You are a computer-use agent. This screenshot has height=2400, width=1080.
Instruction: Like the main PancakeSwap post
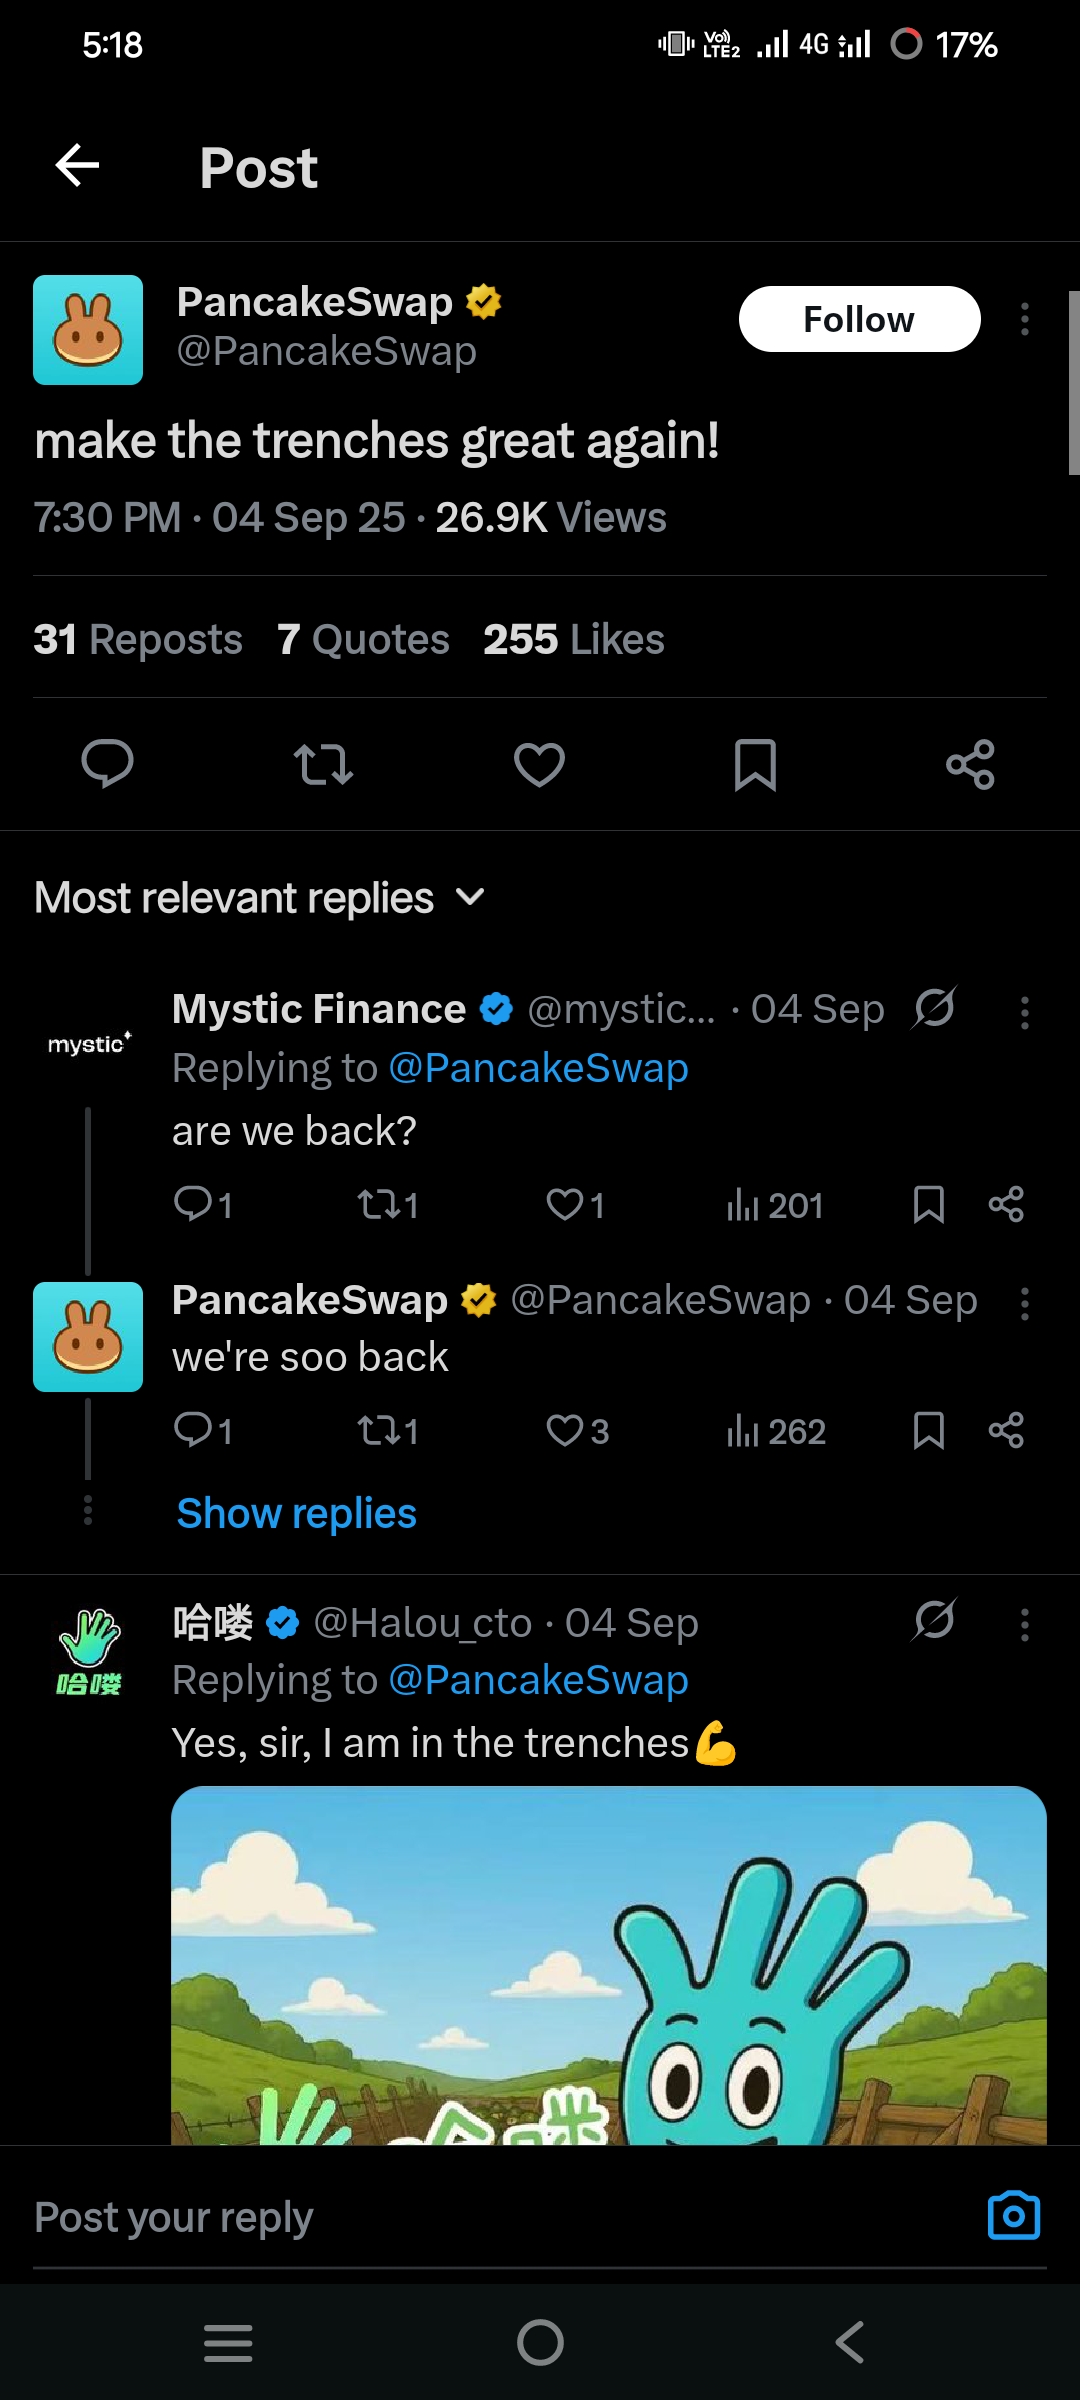click(539, 765)
